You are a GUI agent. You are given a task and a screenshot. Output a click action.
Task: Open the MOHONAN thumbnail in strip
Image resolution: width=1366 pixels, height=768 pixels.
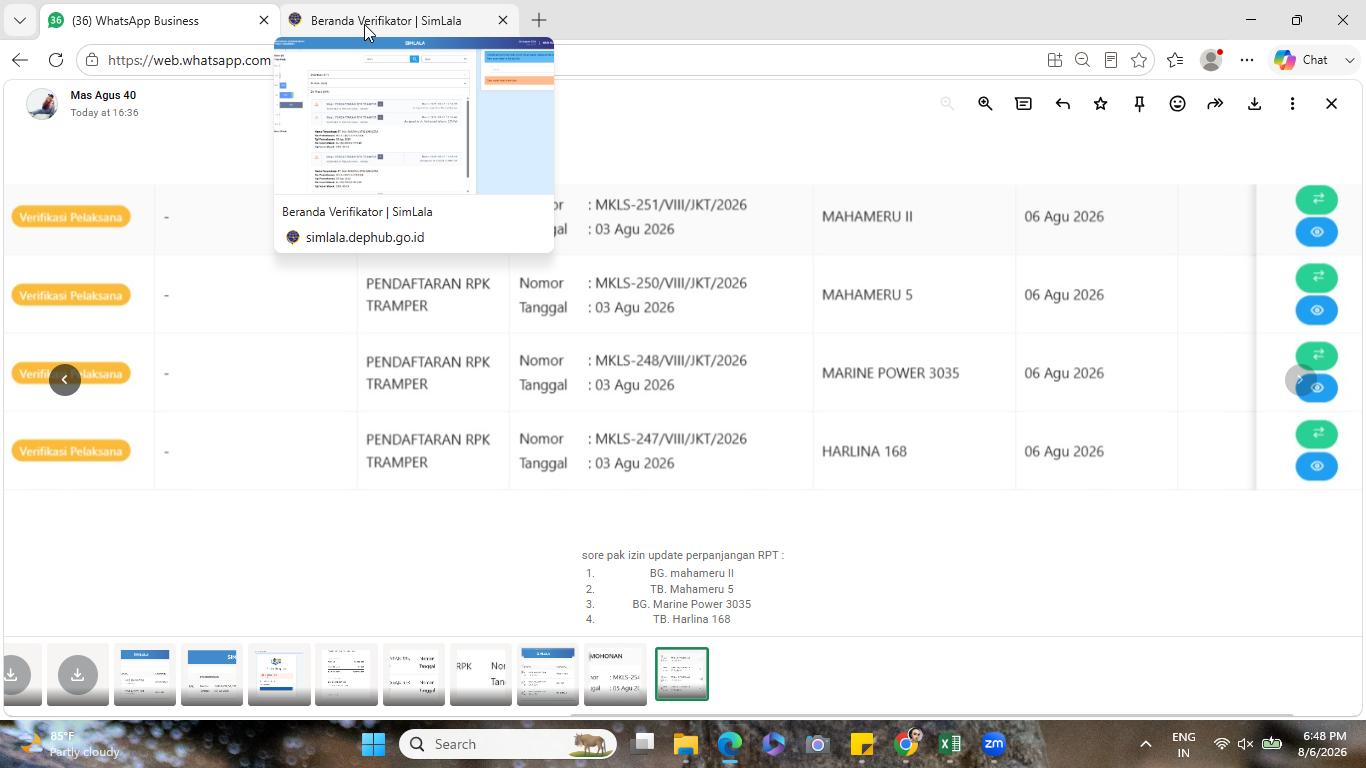(x=615, y=674)
